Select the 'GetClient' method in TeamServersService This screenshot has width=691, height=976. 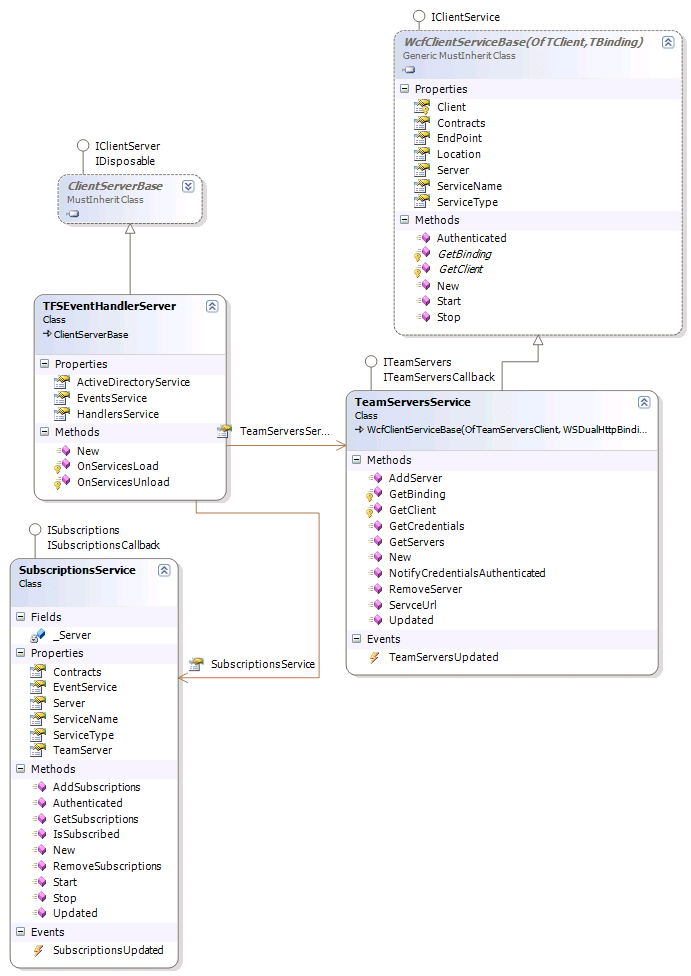[412, 510]
